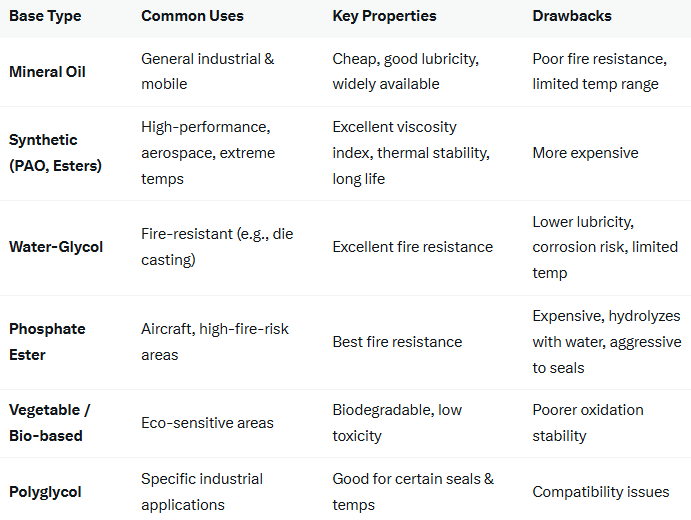Click the Polyglycol base type cell
Image resolution: width=691 pixels, height=520 pixels.
click(45, 492)
